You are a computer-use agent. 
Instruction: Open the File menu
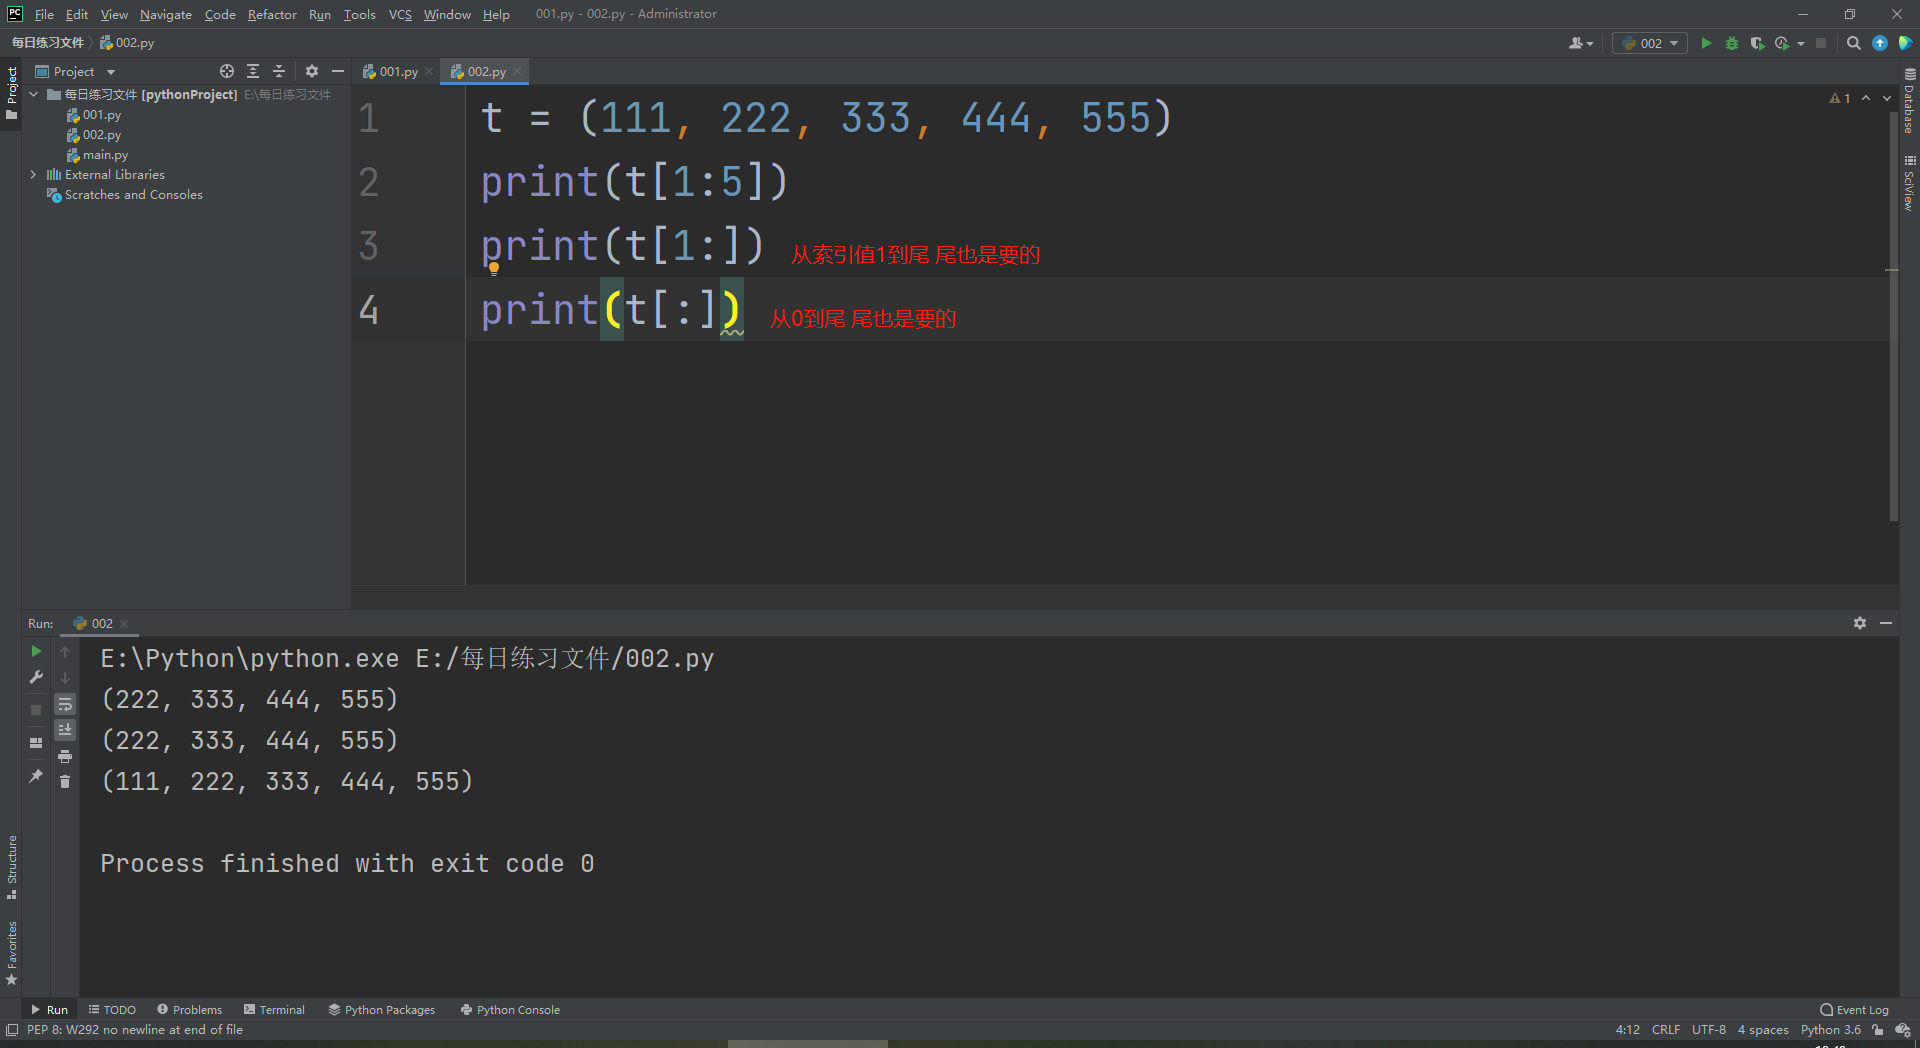44,14
